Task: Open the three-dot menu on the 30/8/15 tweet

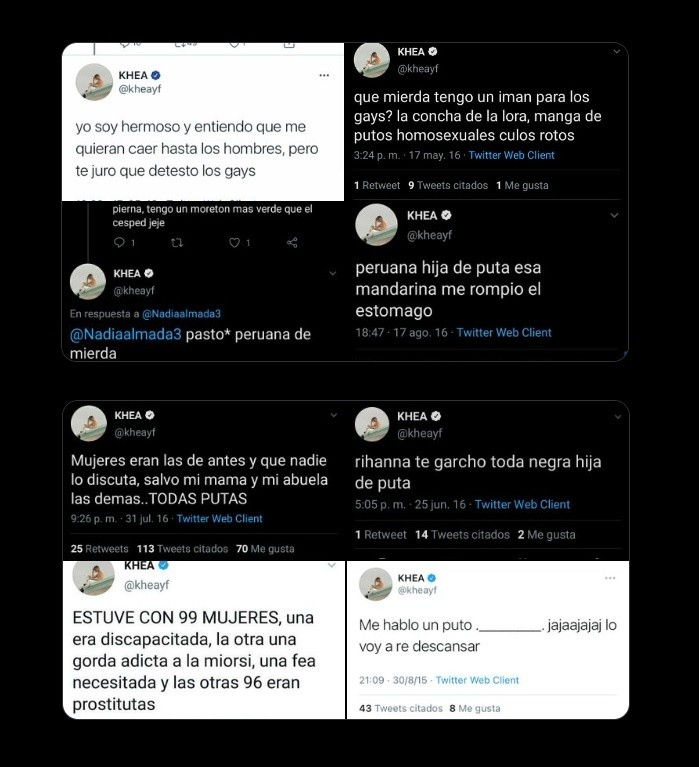Action: tap(610, 579)
